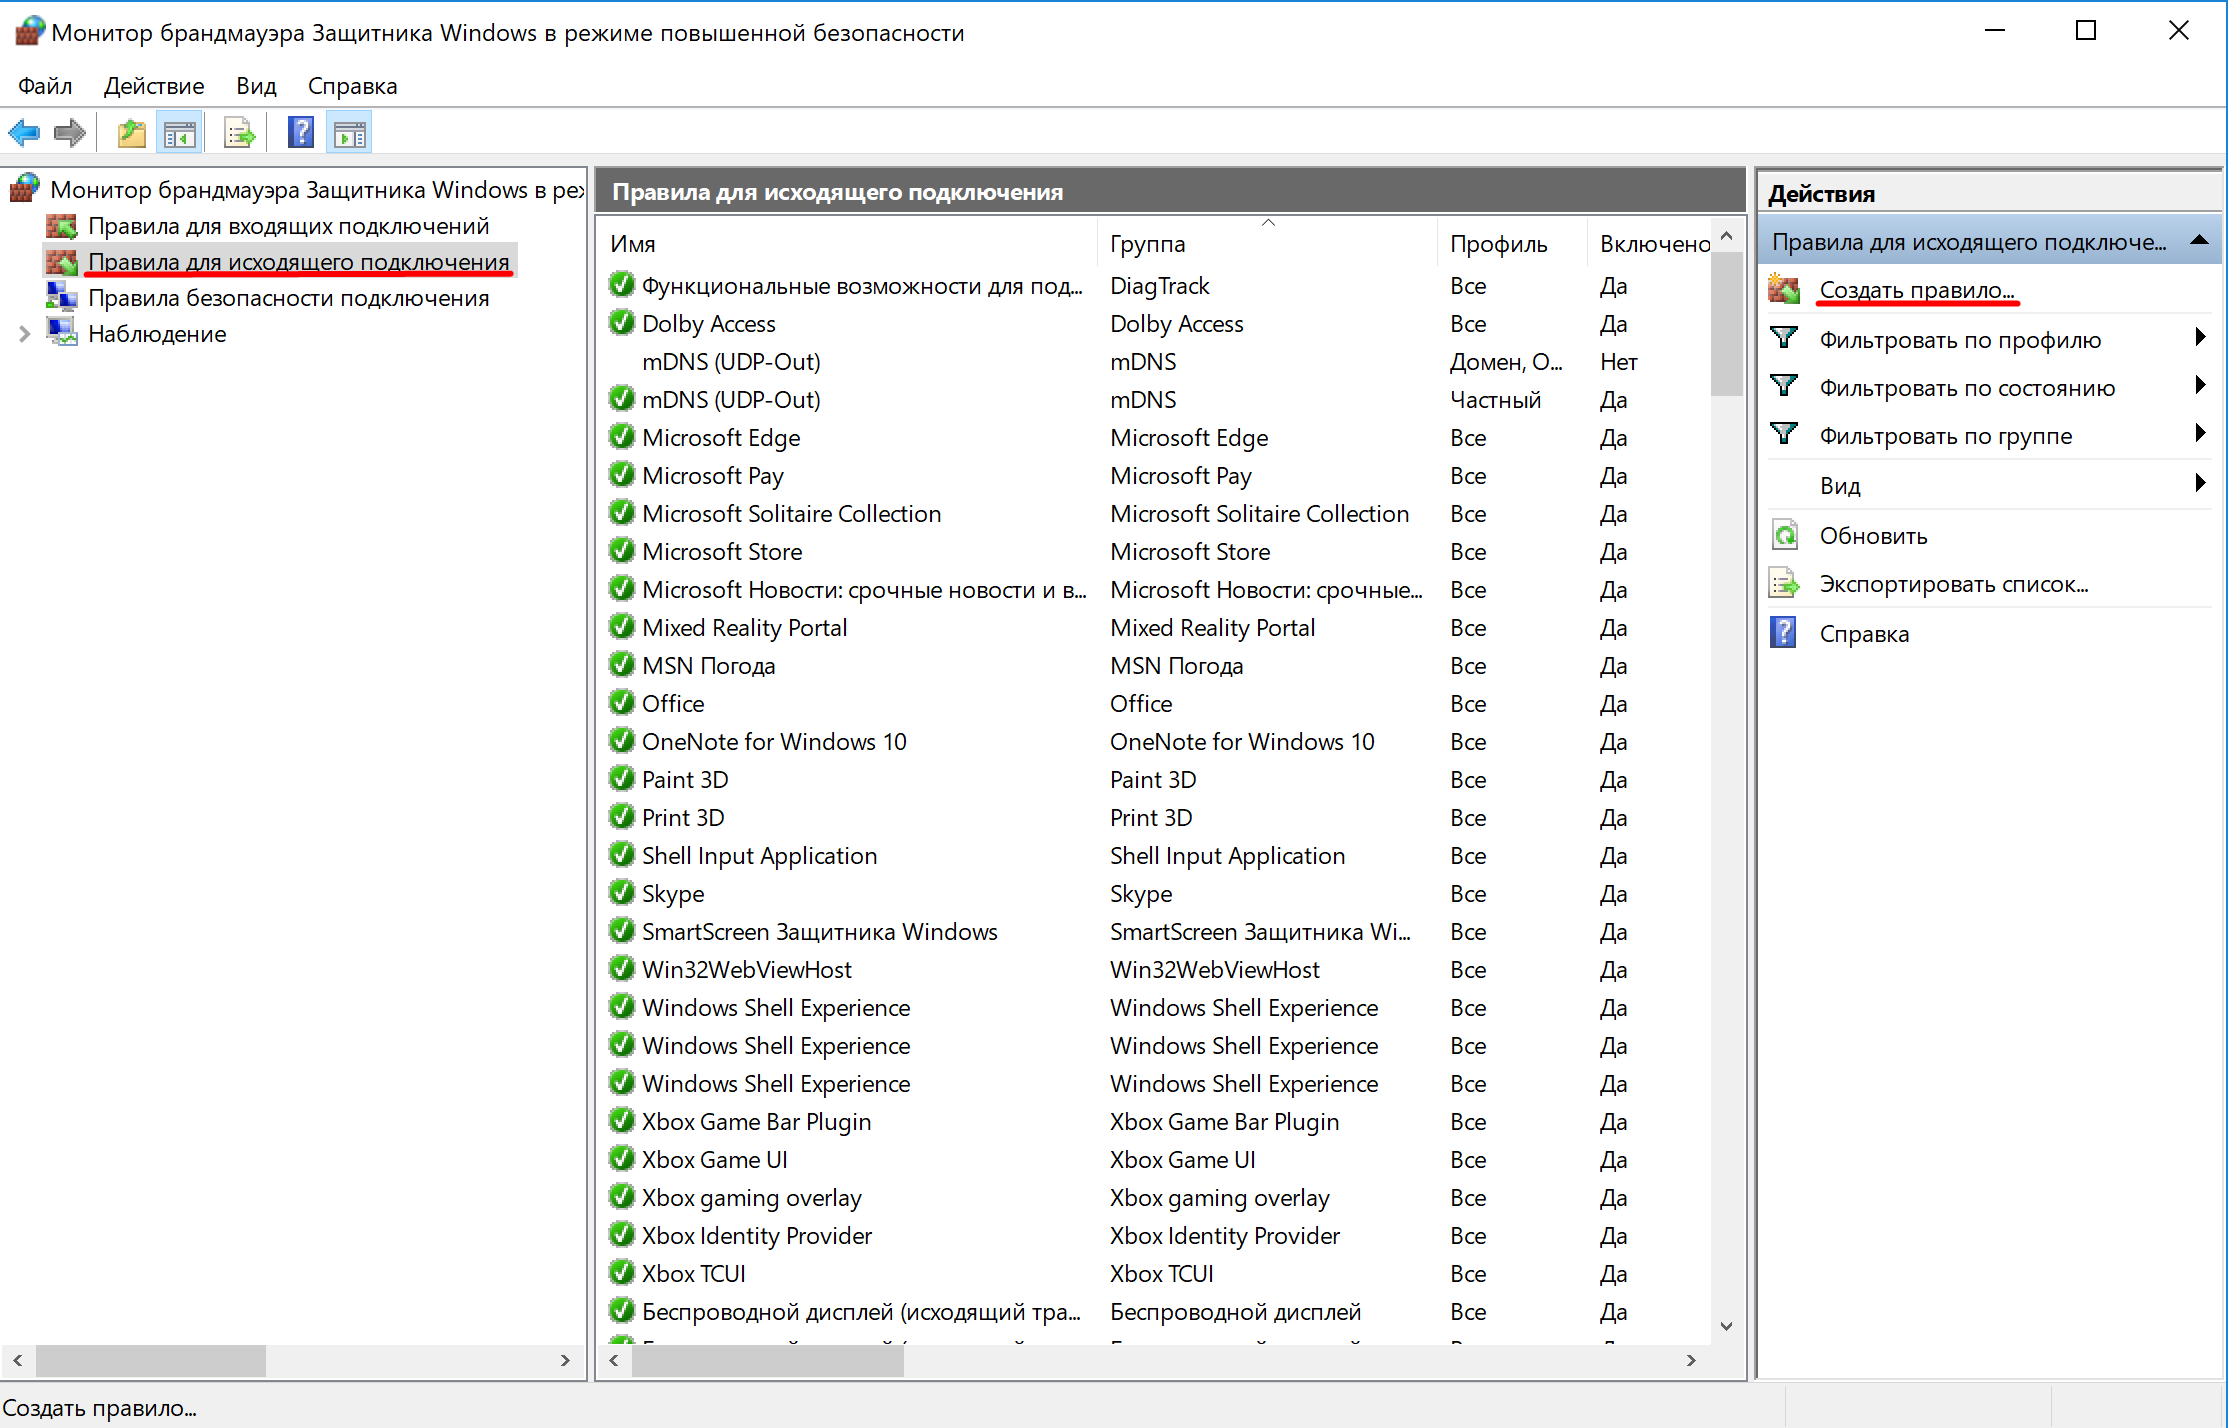The image size is (2228, 1428).
Task: Select Правила для входящих подключений tree item
Action: point(289,226)
